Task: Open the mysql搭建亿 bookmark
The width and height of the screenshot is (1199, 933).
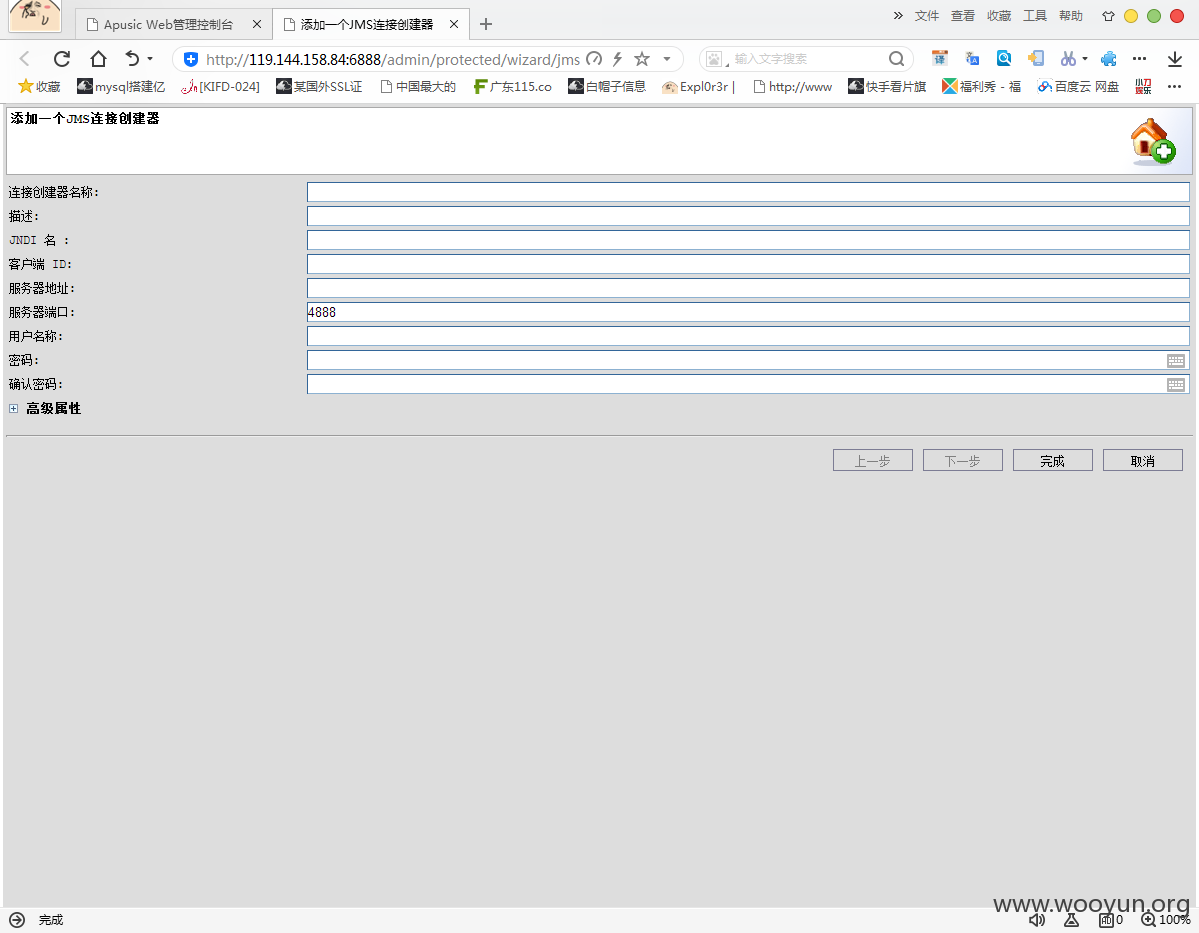Action: click(121, 86)
